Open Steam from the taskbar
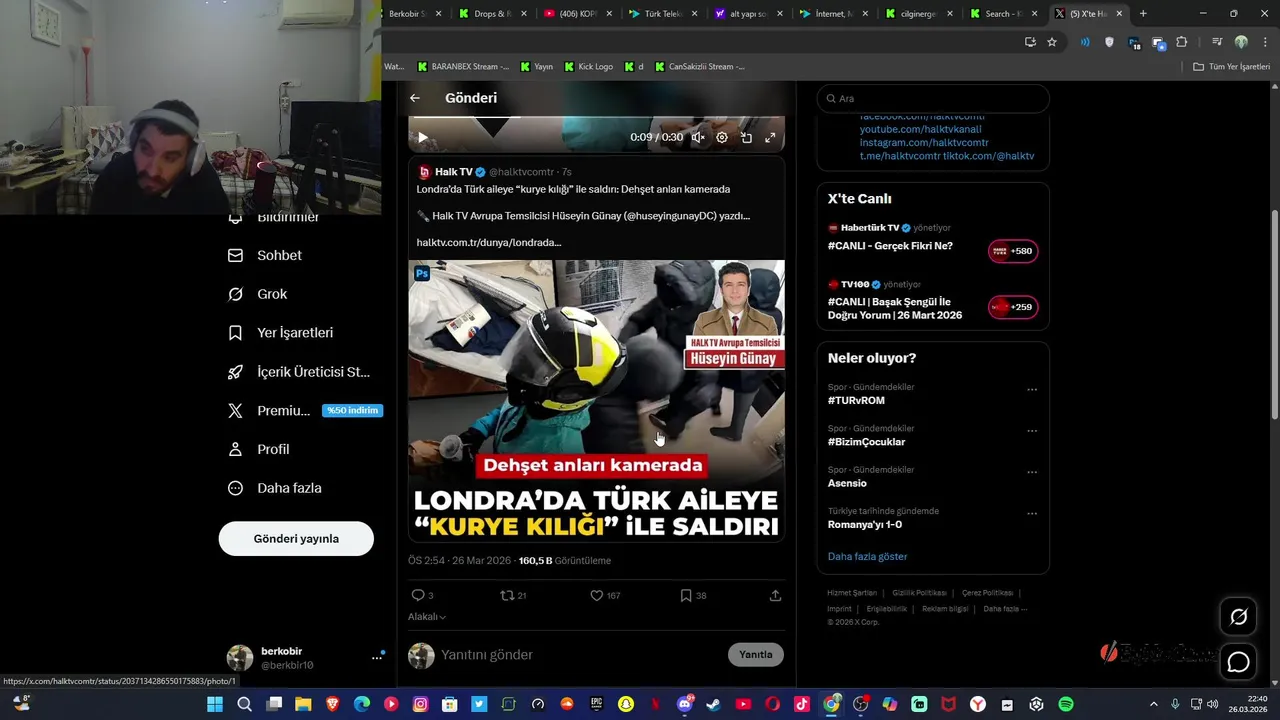Screen dimensions: 1280x720 click(x=714, y=704)
